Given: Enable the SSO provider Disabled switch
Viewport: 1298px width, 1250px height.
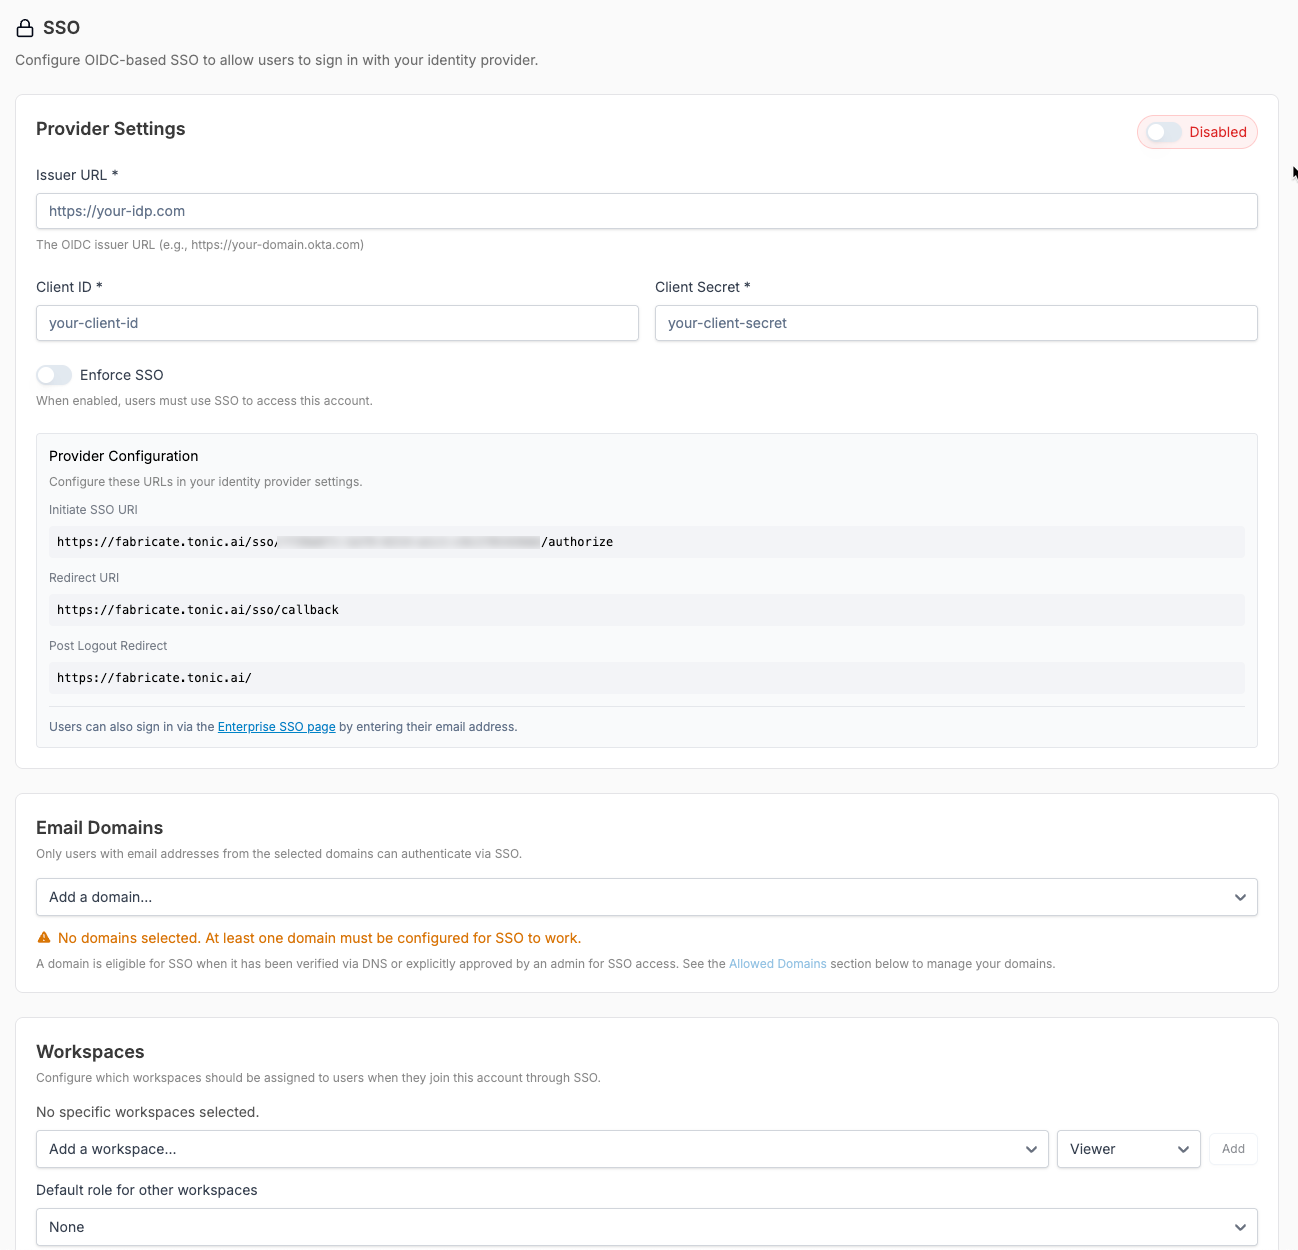Looking at the screenshot, I should pyautogui.click(x=1164, y=132).
